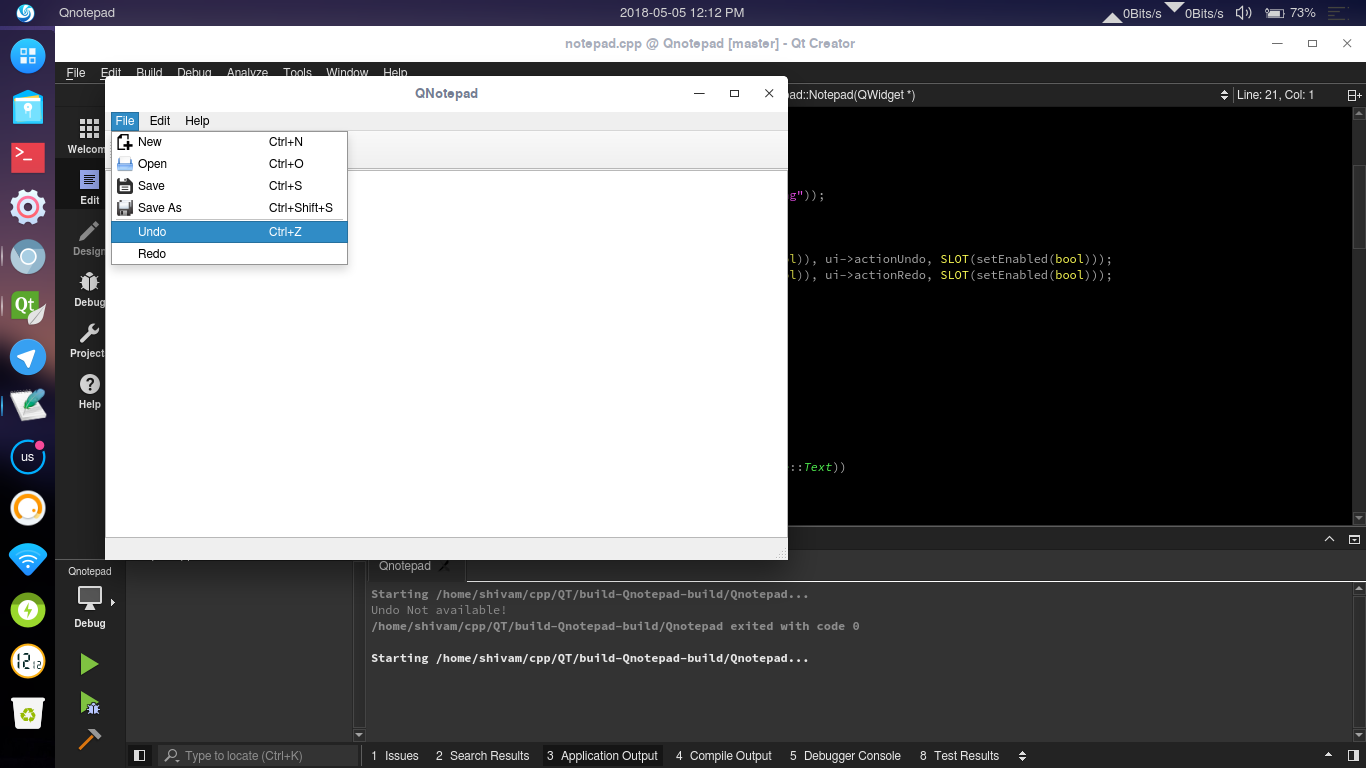Build the project with the hammer icon

(x=89, y=739)
